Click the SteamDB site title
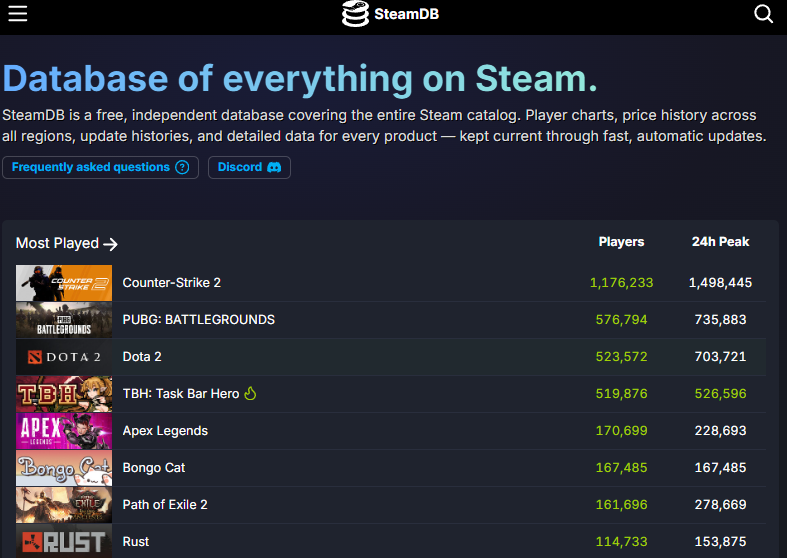This screenshot has width=787, height=558. point(407,14)
